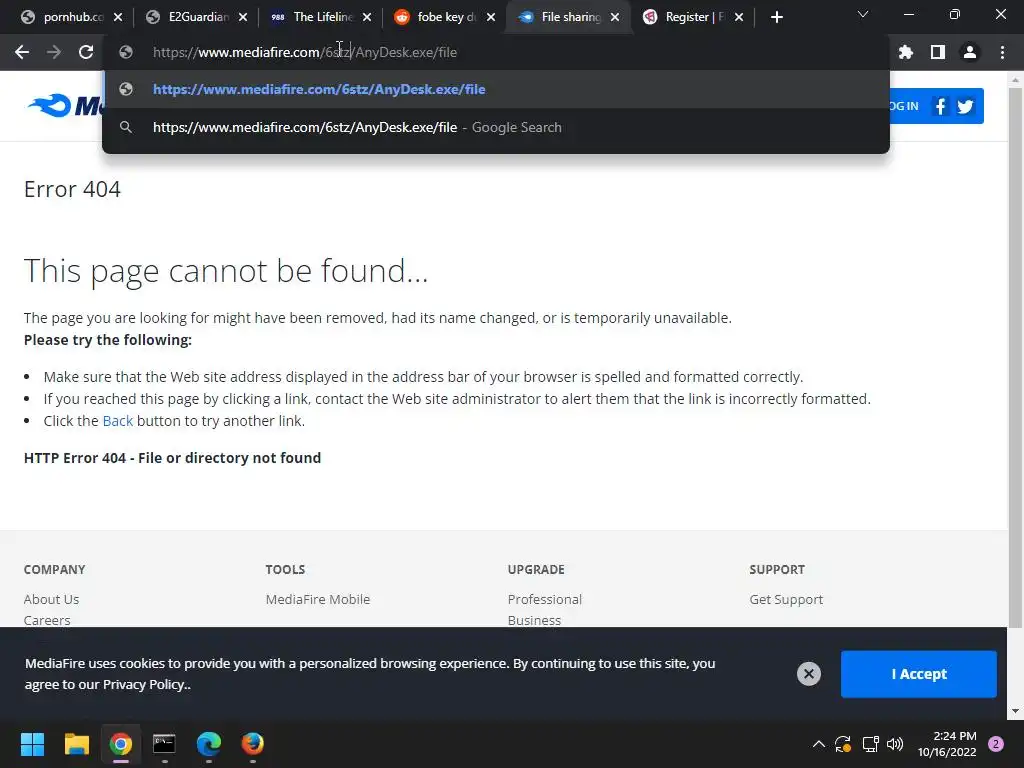Viewport: 1024px width, 768px height.
Task: Close the Register tab
Action: coord(739,18)
